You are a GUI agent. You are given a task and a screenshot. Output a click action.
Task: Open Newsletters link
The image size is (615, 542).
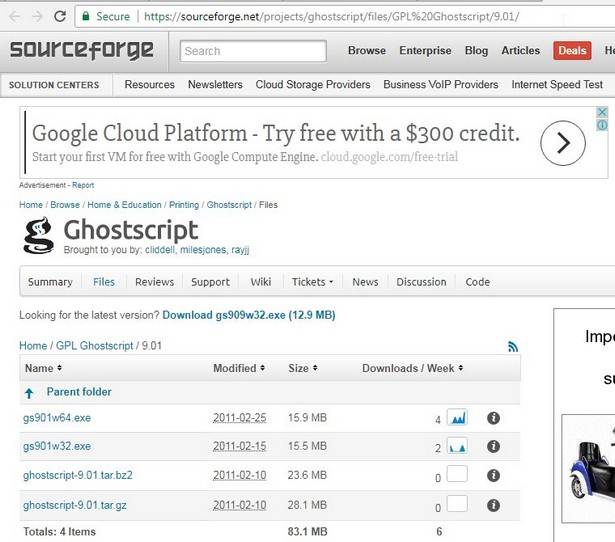point(215,85)
